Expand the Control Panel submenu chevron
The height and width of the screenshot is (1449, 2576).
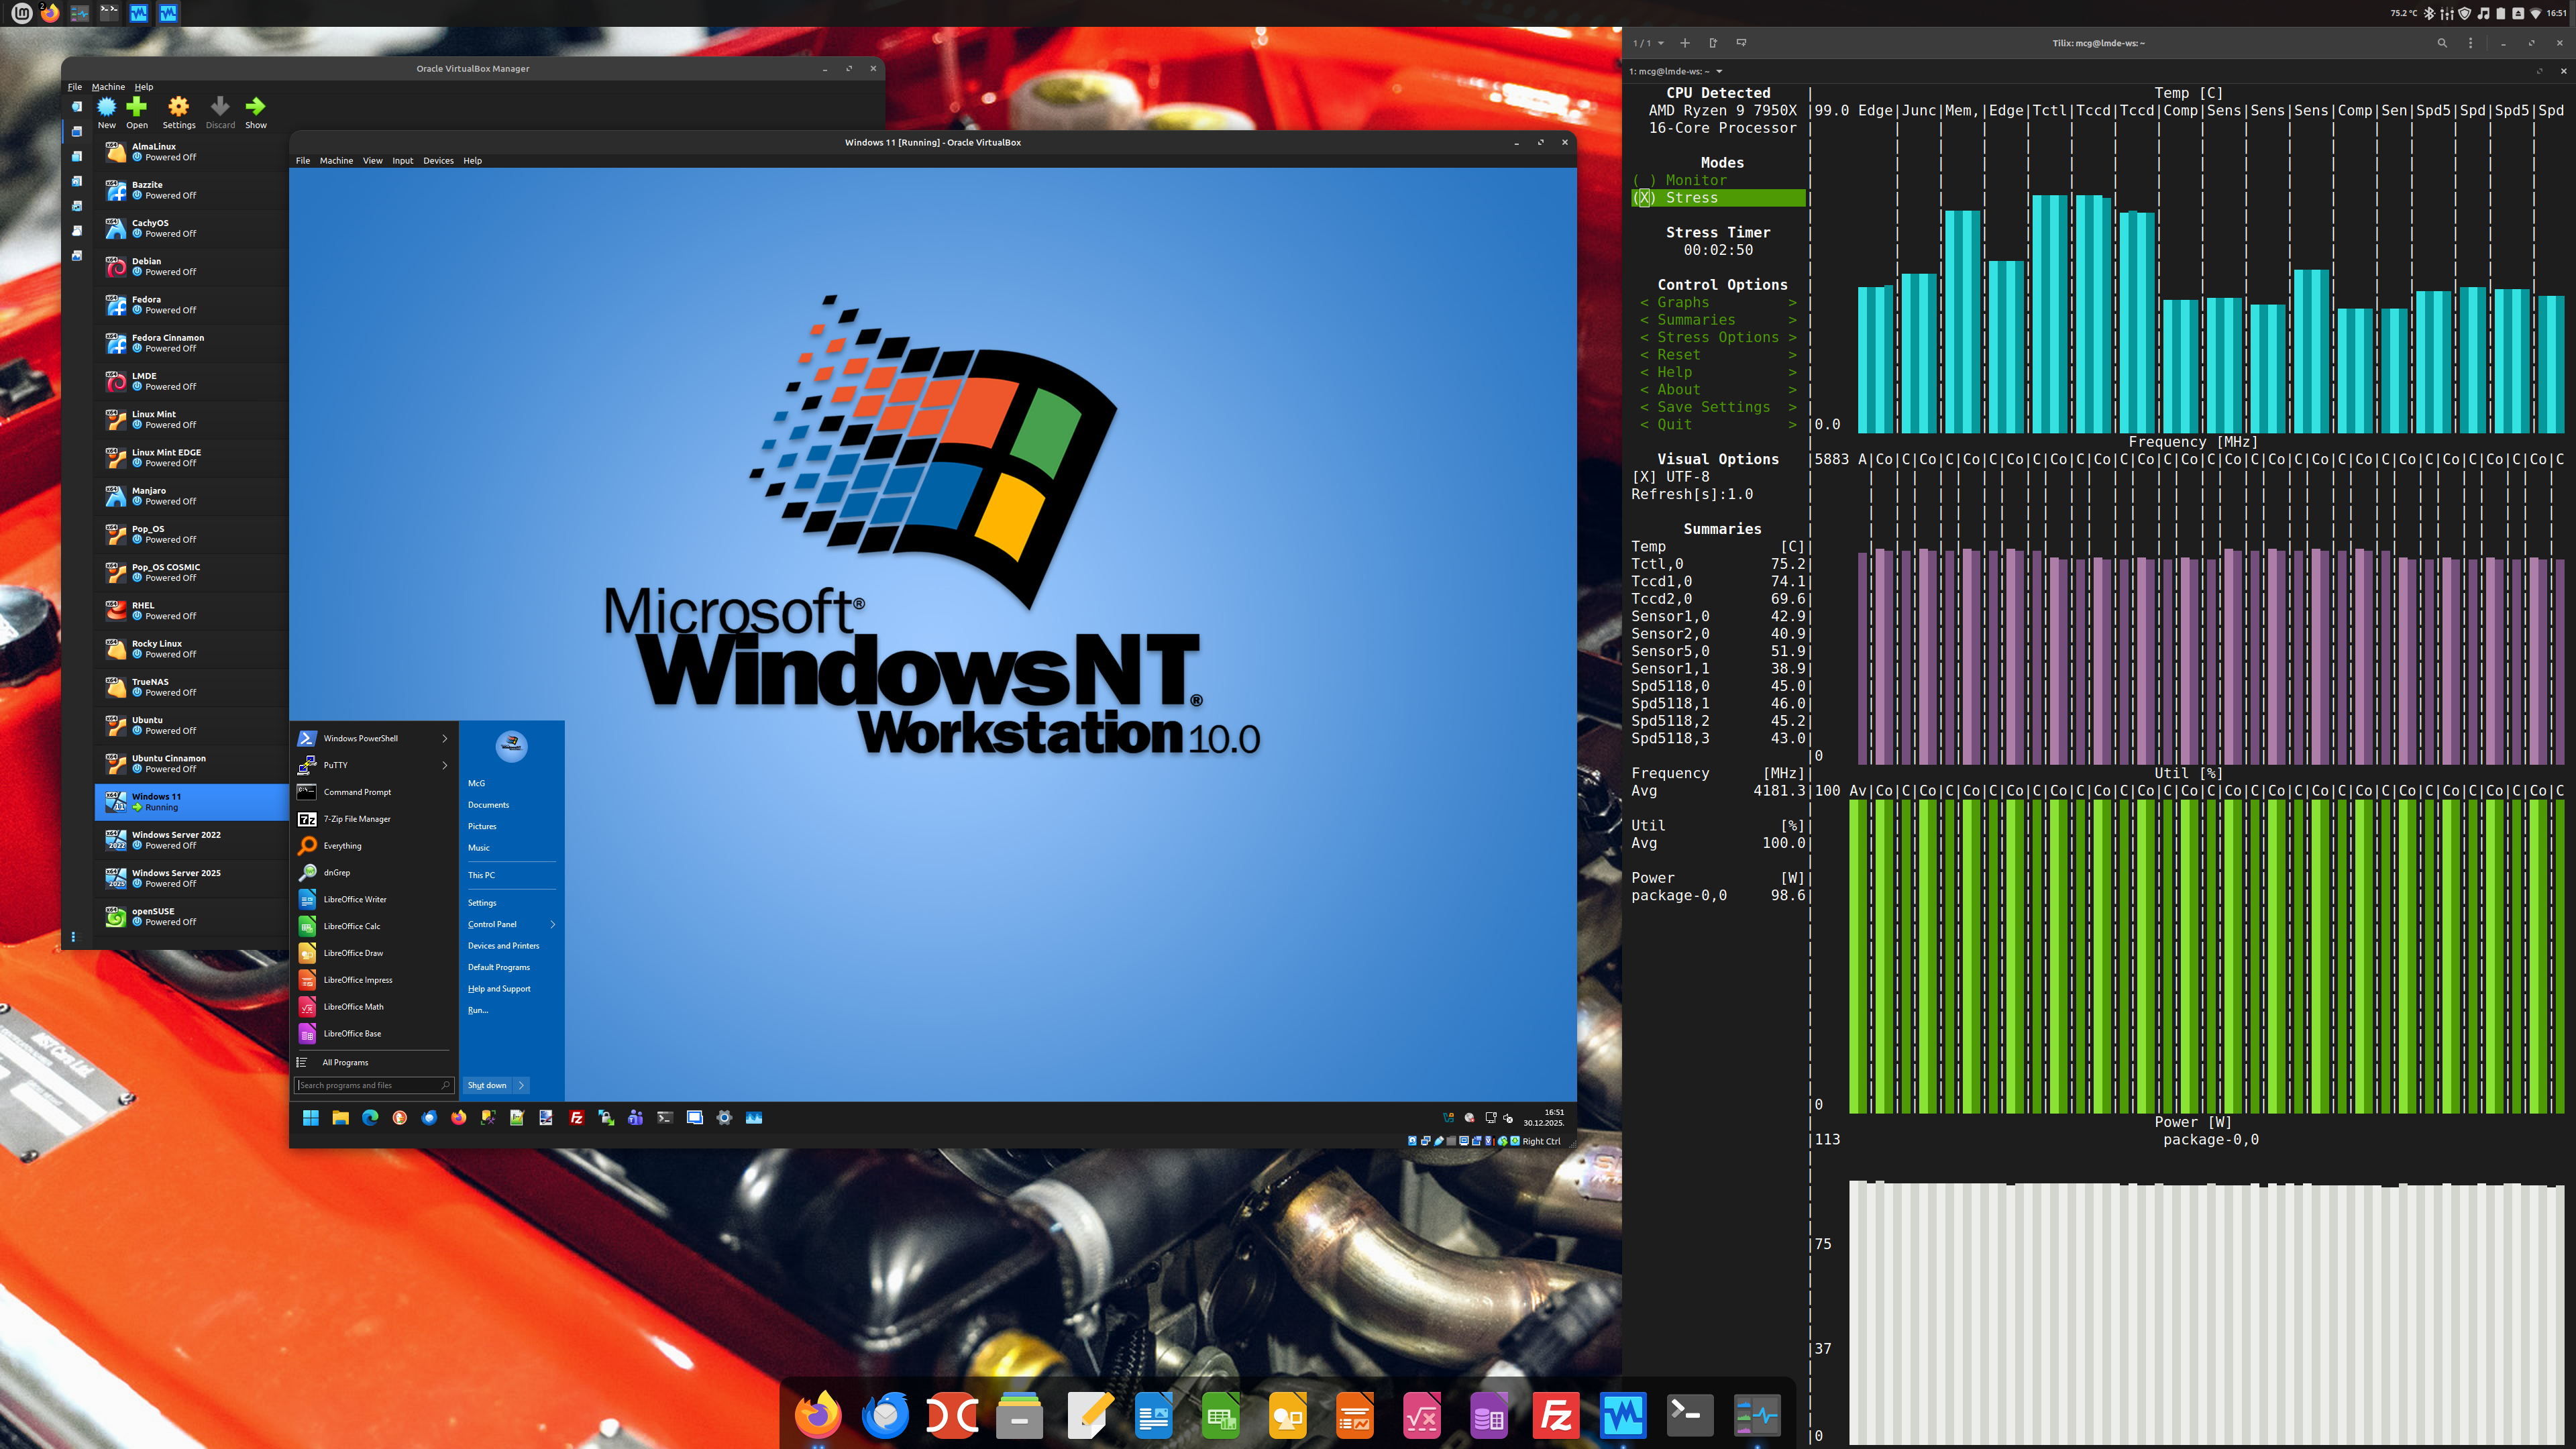(553, 924)
